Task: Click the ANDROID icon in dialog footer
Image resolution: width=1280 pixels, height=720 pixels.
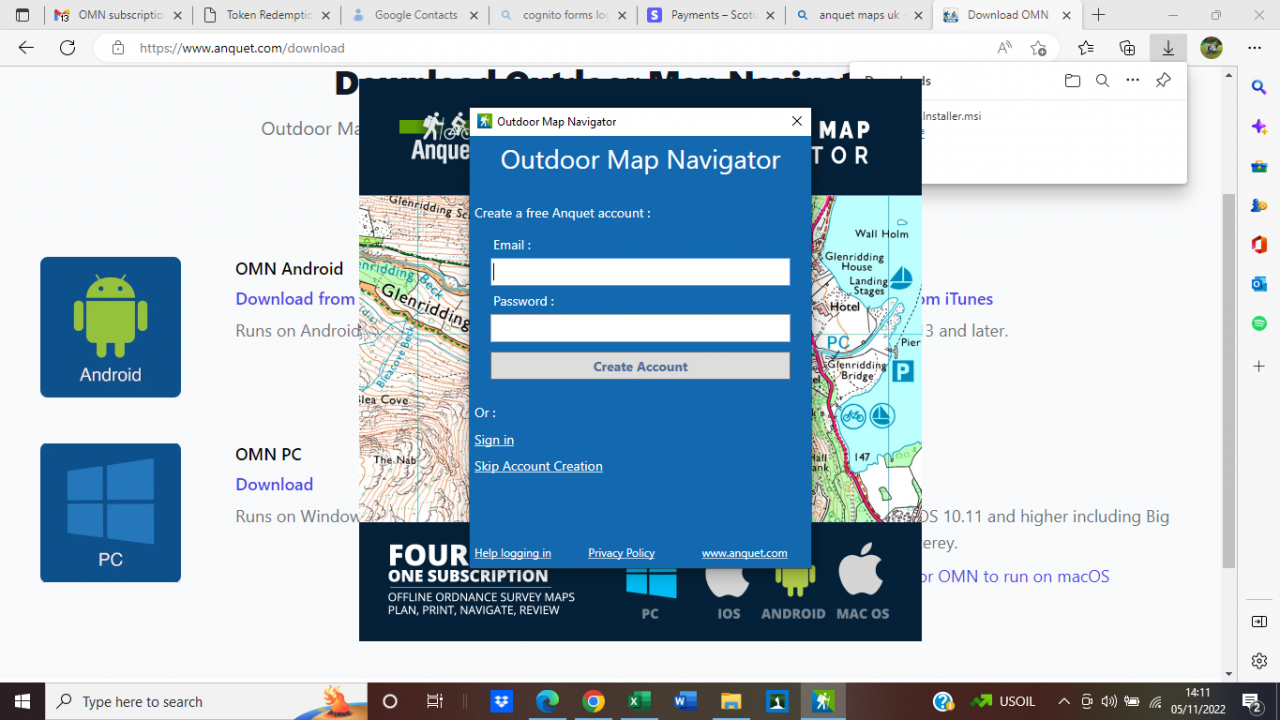Action: [x=792, y=580]
